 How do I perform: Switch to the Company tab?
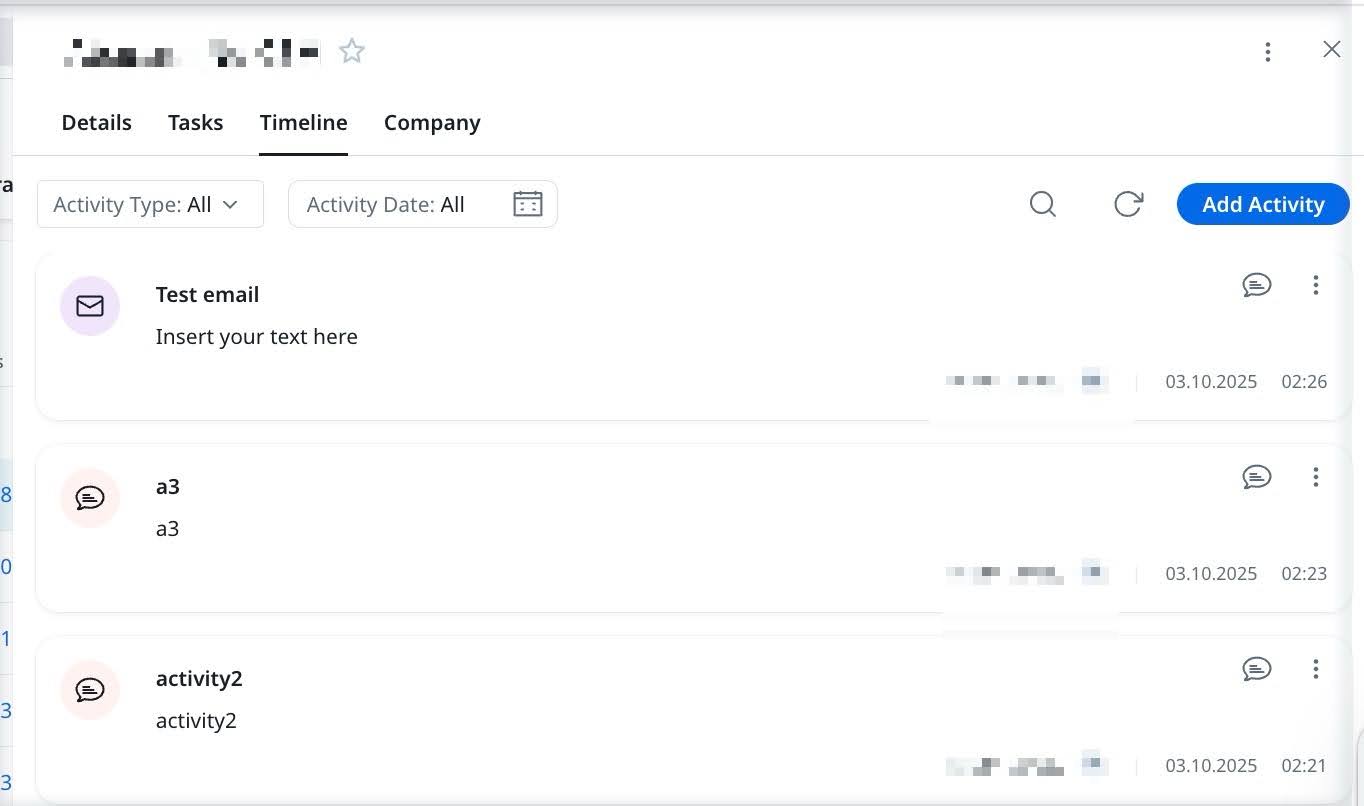coord(432,122)
